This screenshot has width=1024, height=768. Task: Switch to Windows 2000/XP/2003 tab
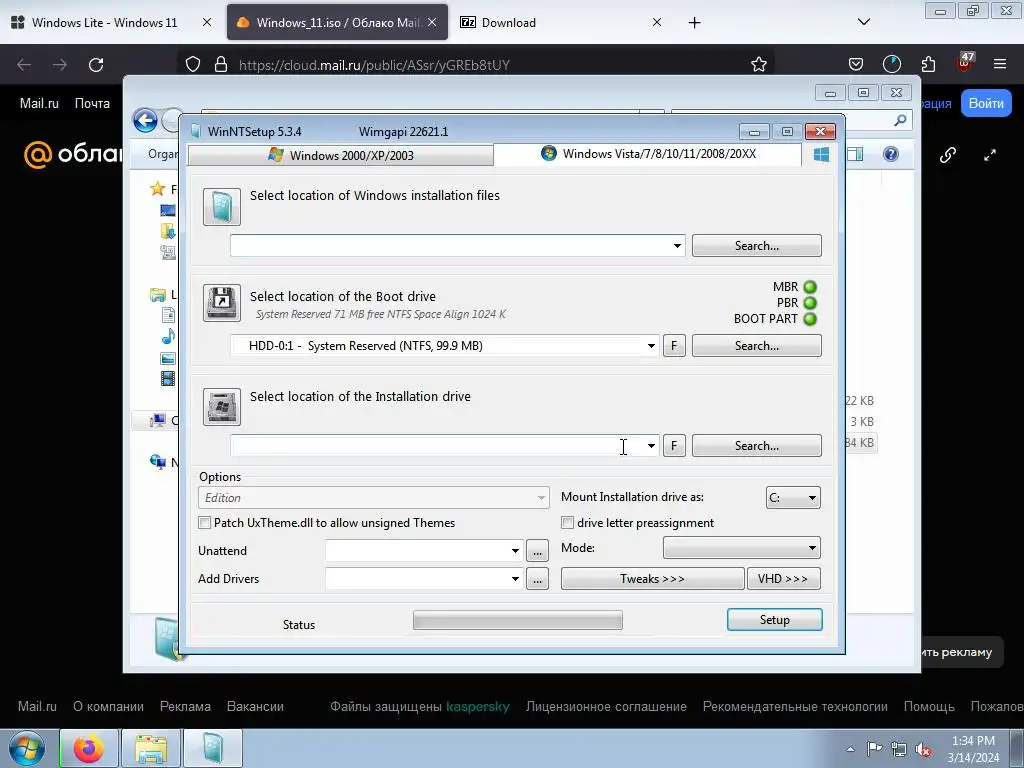(x=340, y=155)
